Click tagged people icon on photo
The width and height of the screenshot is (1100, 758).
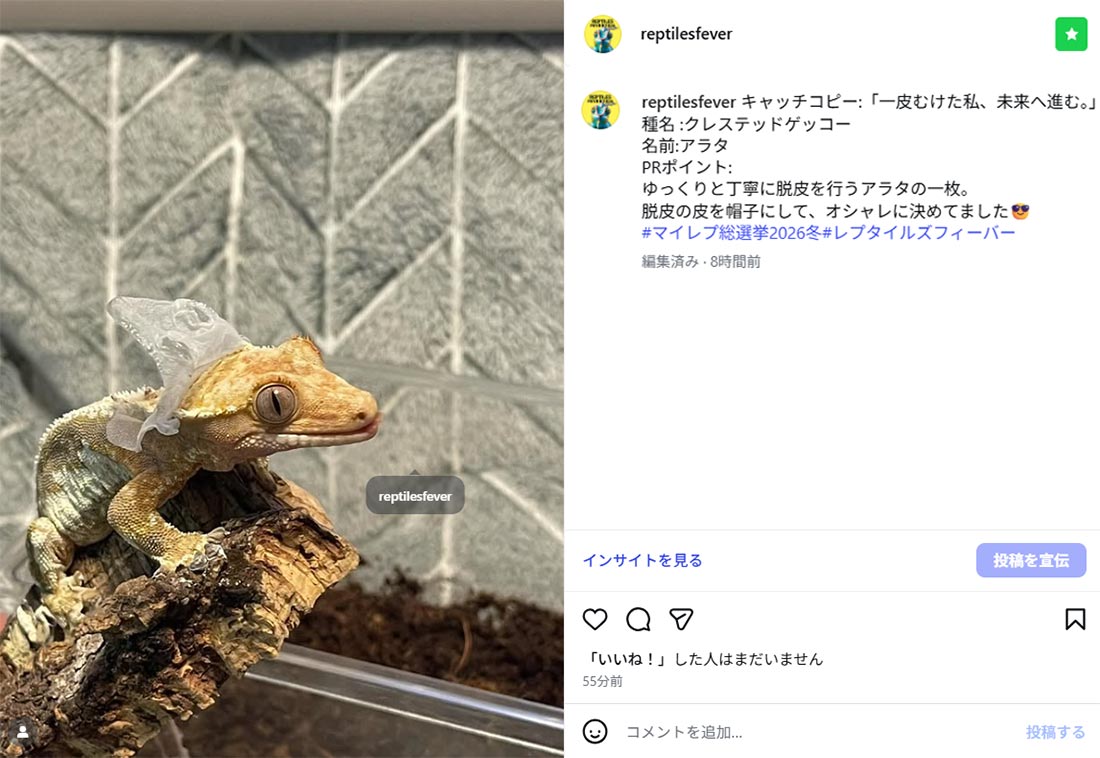pos(22,733)
